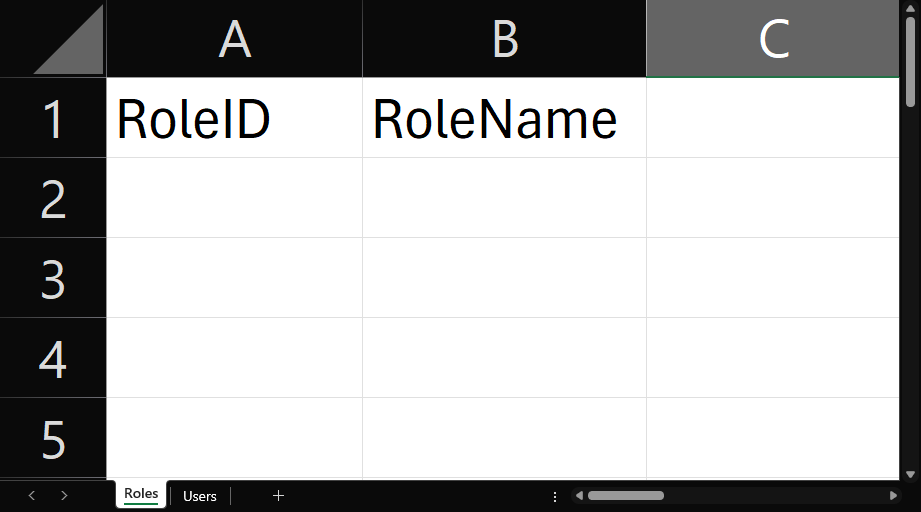921x512 pixels.
Task: Click the cell containing RoleID
Action: pyautogui.click(x=234, y=118)
